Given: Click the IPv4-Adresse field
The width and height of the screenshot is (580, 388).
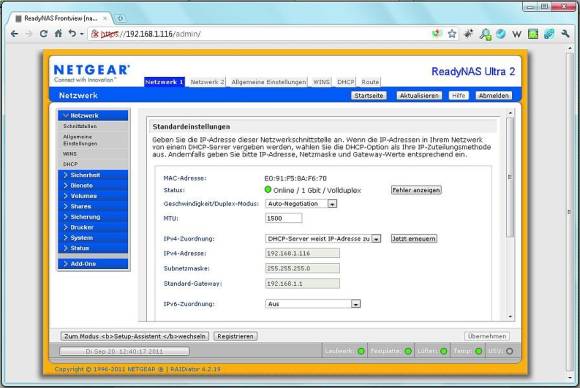Looking at the screenshot, I should click(302, 253).
